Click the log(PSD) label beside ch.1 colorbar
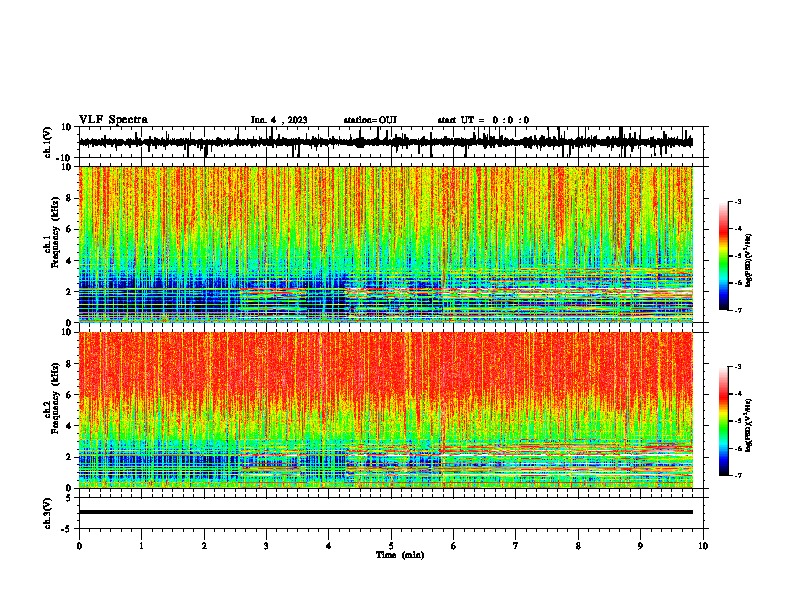 point(749,260)
